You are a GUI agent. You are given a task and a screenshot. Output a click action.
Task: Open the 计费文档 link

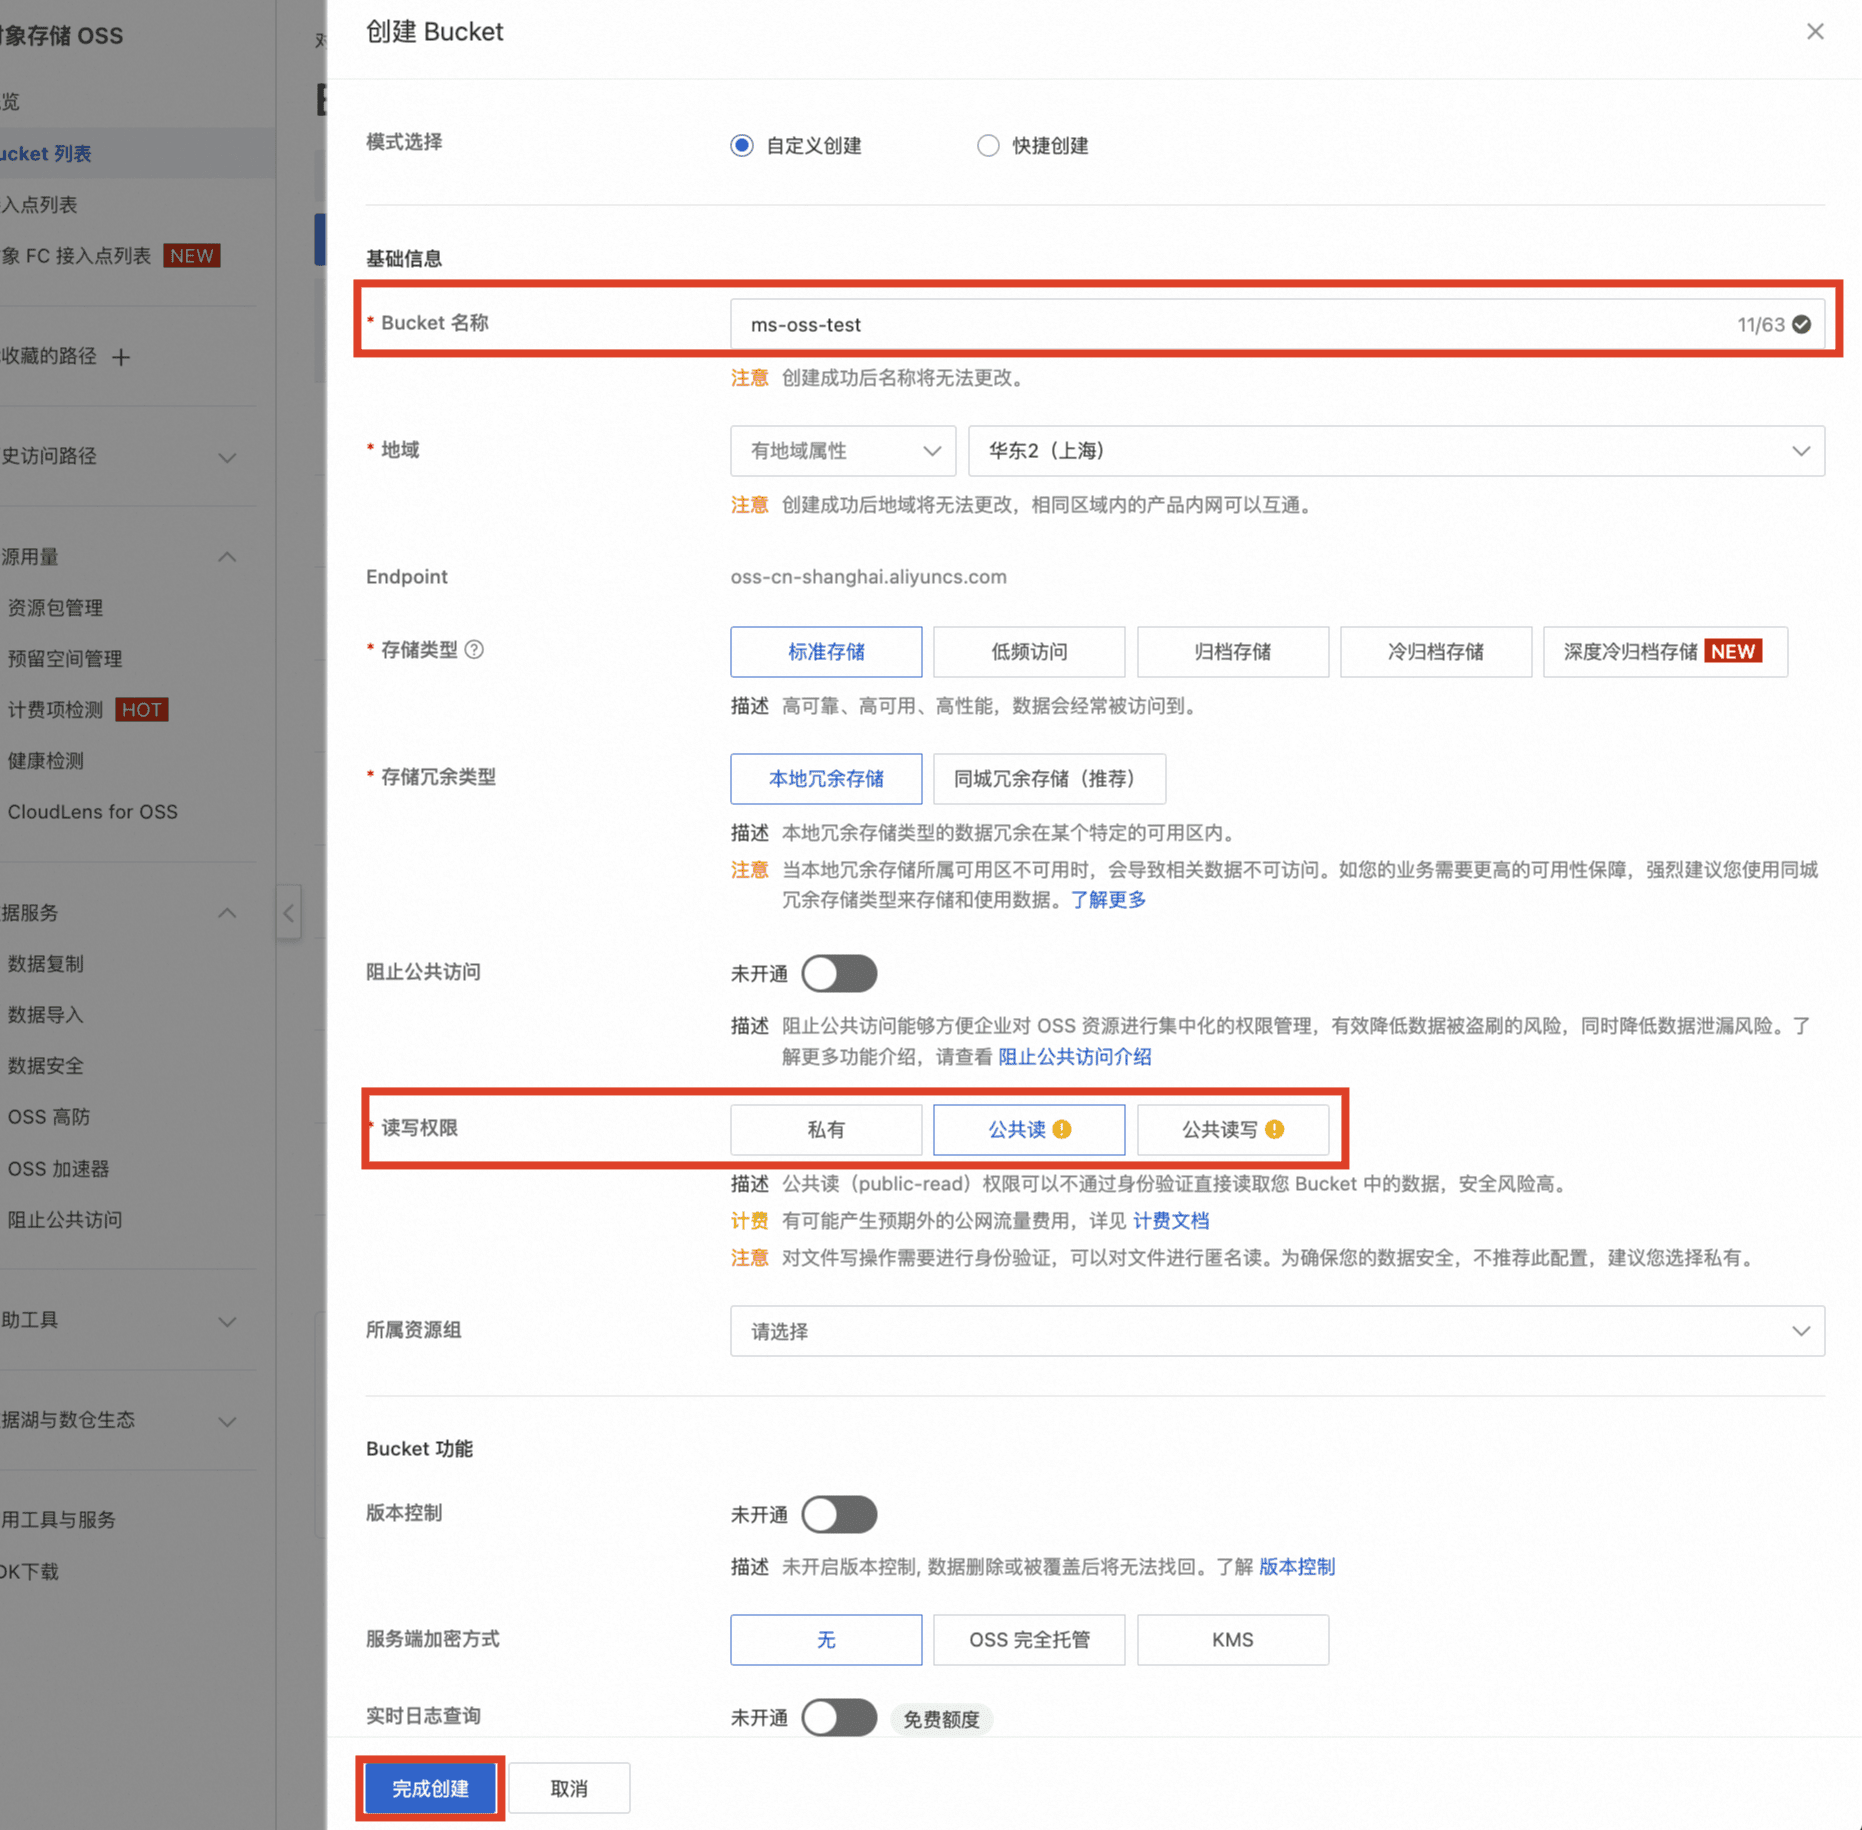(x=1170, y=1220)
